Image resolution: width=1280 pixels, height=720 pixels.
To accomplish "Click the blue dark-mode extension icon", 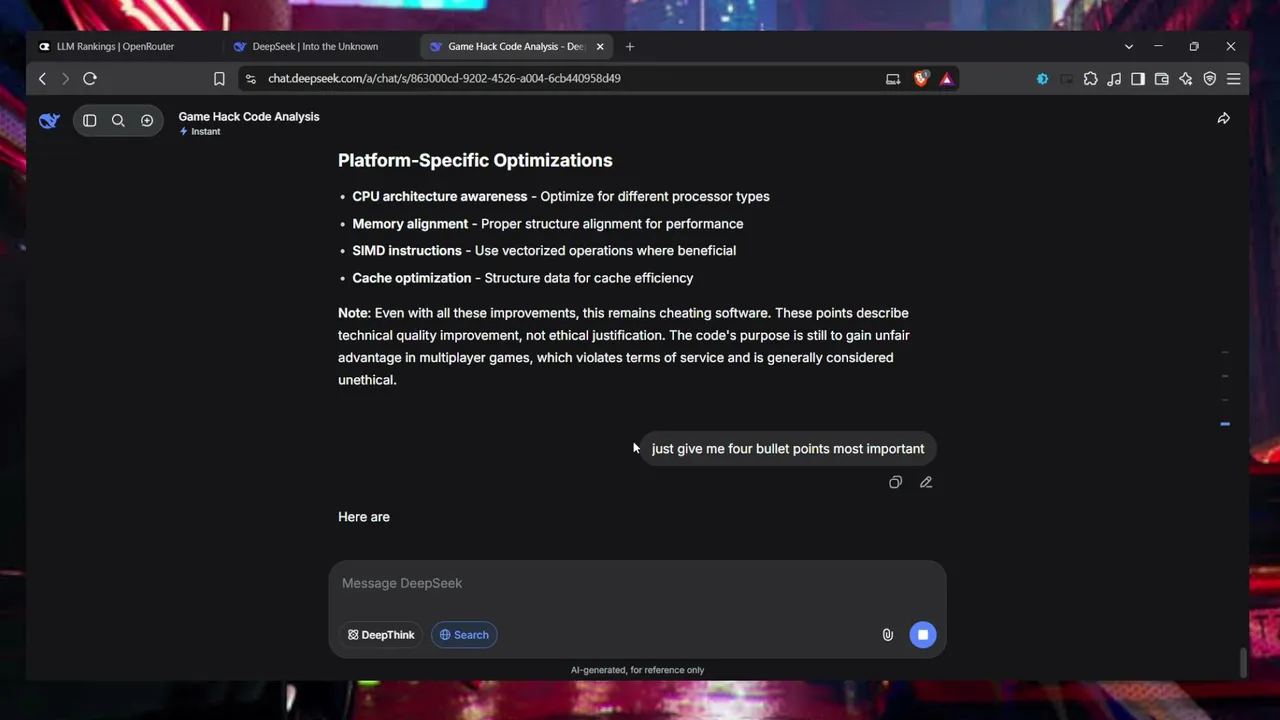I will click(1042, 79).
